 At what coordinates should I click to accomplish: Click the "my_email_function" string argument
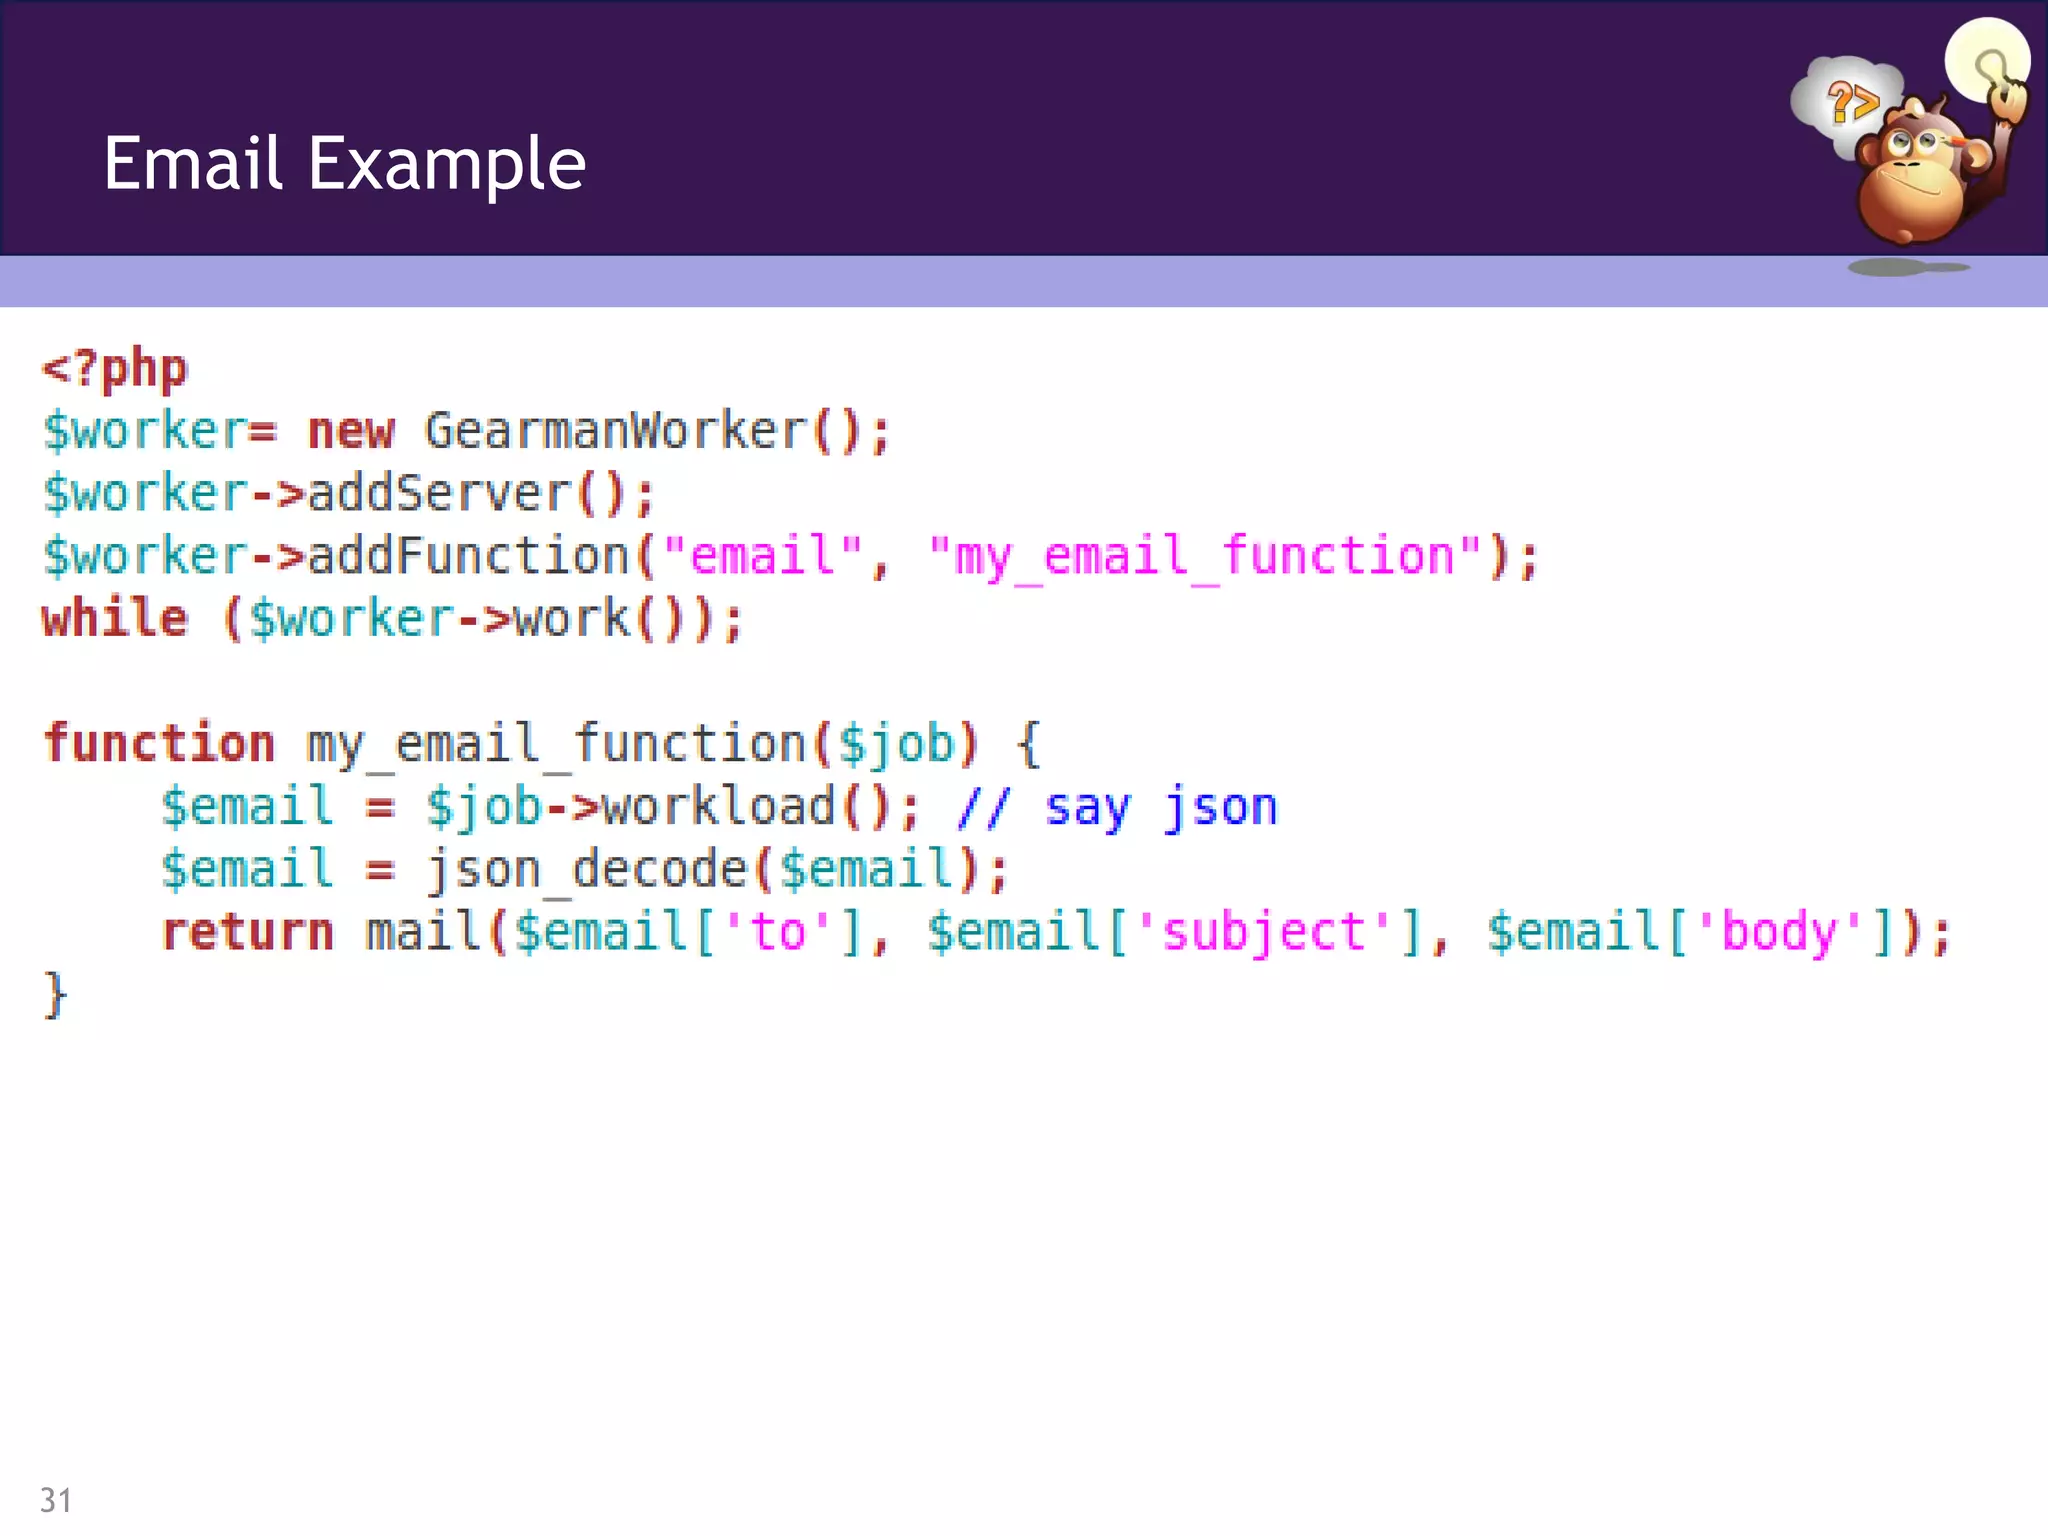point(1205,558)
